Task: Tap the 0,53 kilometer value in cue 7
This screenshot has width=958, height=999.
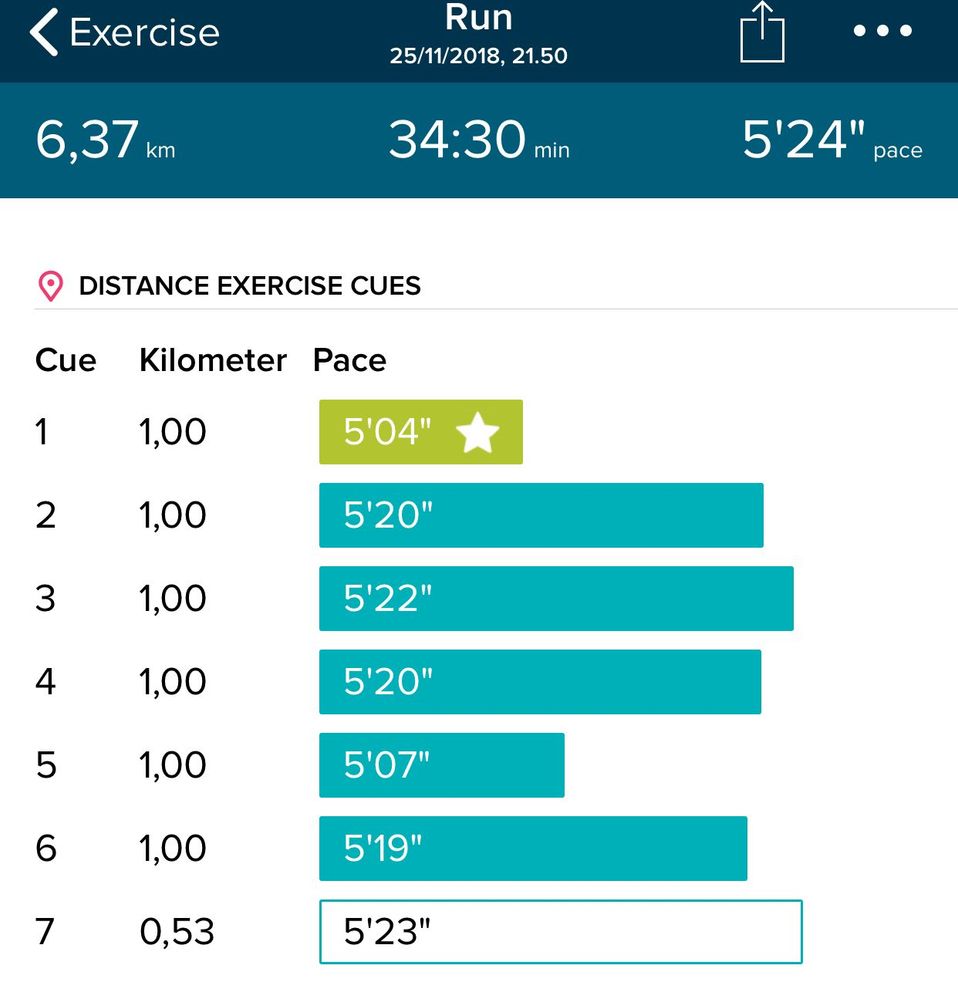Action: point(176,932)
